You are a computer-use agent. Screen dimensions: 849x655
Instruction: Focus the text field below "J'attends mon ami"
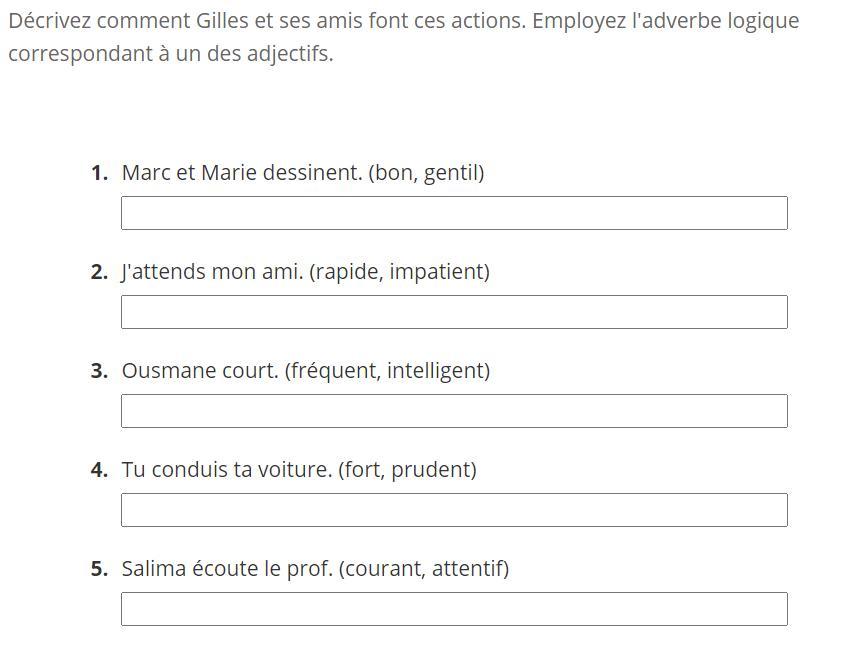(454, 312)
